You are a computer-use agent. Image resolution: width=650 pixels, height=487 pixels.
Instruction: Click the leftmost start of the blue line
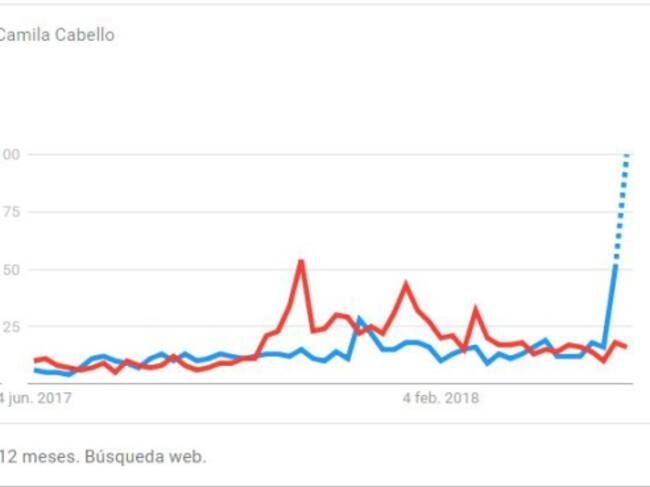(35, 370)
